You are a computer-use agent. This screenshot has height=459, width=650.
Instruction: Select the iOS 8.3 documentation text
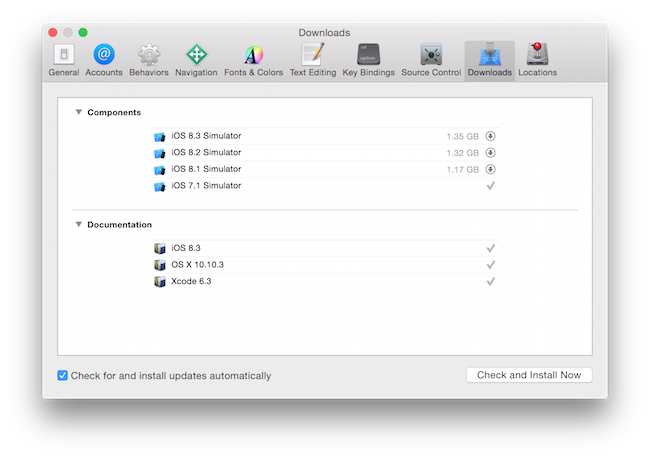click(x=186, y=248)
